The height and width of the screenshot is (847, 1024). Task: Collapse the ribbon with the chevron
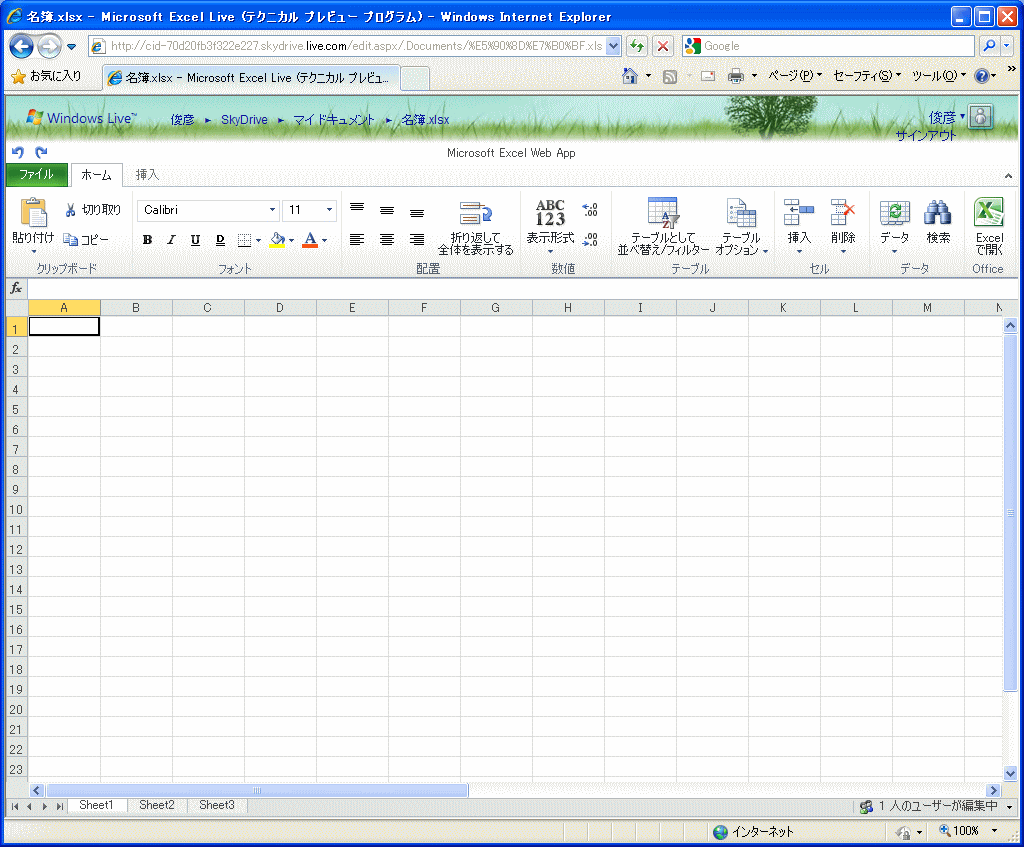1008,176
